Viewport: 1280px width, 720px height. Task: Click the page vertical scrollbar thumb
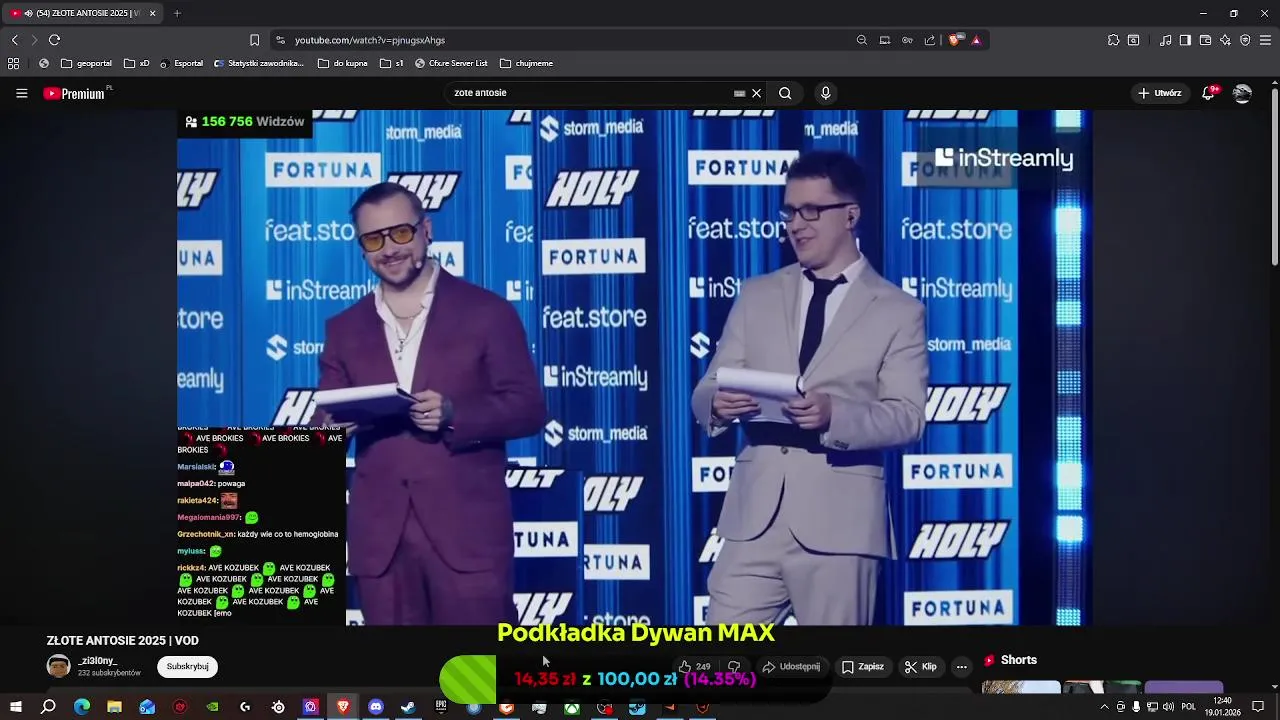click(x=1274, y=175)
